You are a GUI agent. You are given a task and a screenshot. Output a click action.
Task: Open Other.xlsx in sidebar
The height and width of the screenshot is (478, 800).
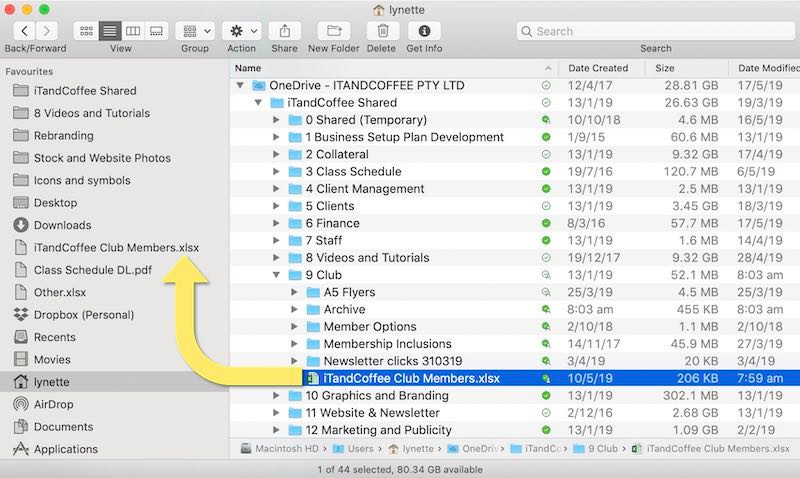(x=60, y=292)
